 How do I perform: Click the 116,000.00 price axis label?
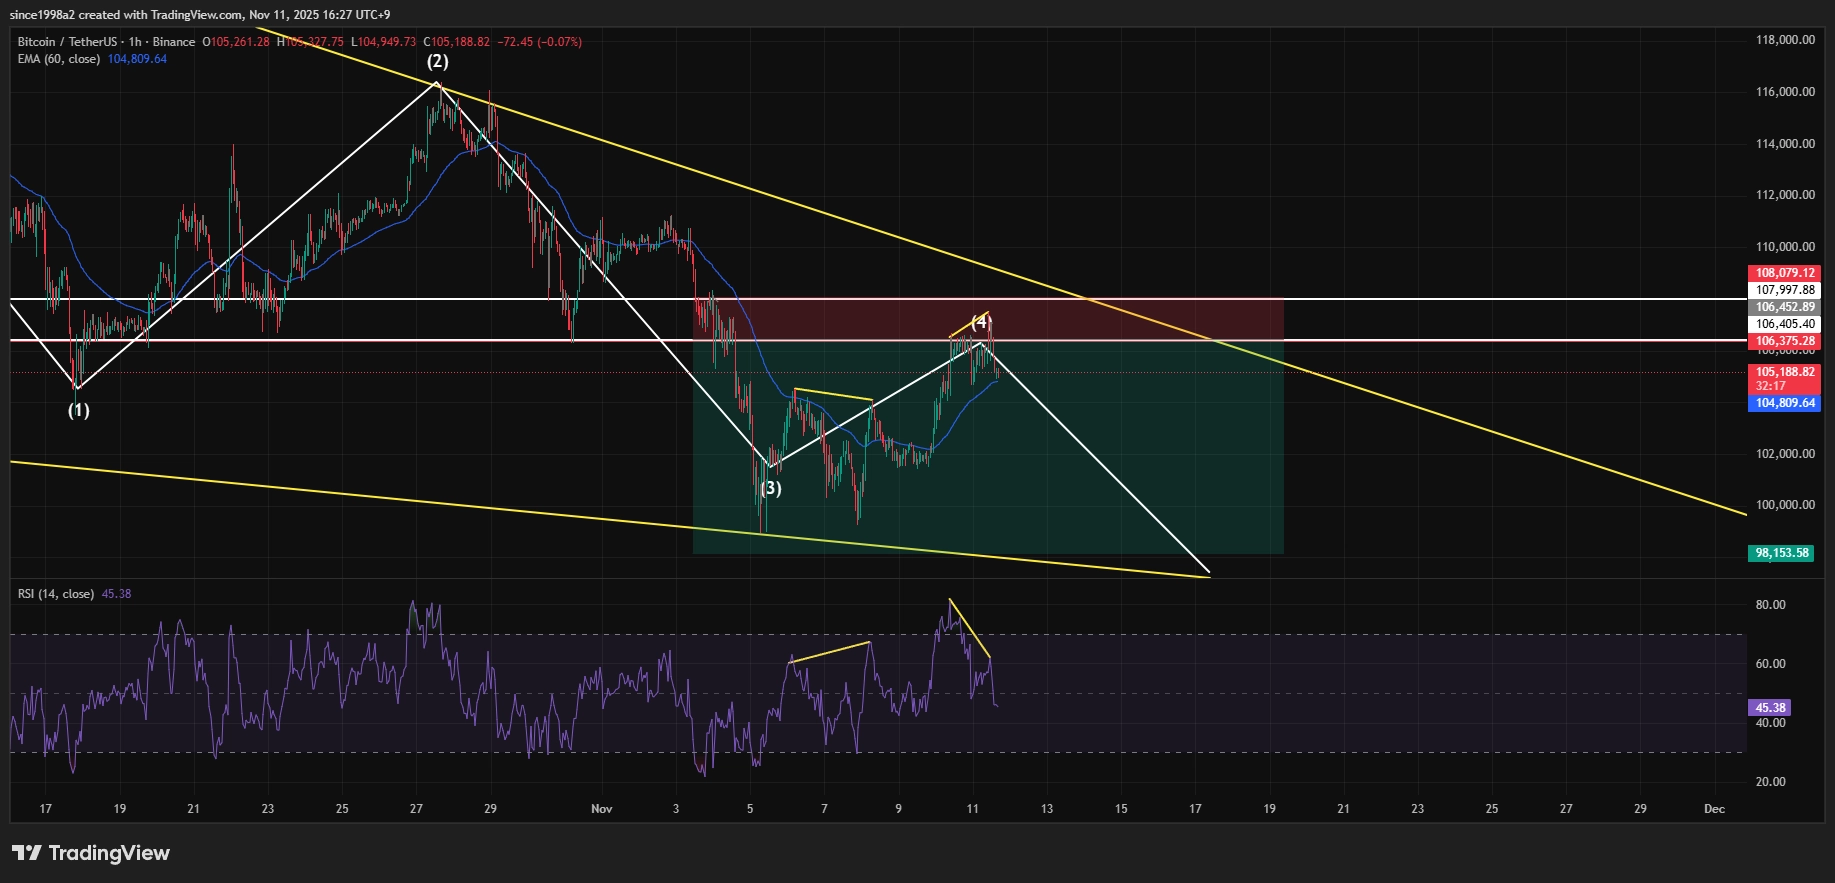pyautogui.click(x=1785, y=92)
